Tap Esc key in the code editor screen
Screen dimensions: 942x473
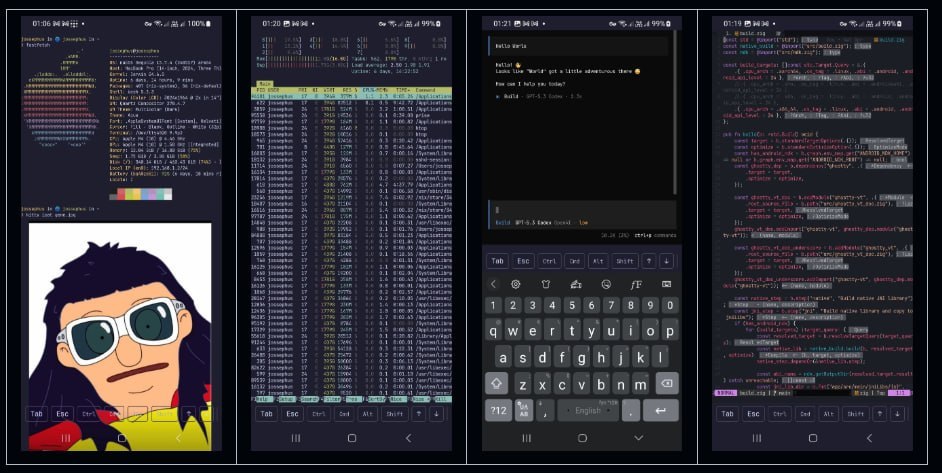tap(753, 413)
